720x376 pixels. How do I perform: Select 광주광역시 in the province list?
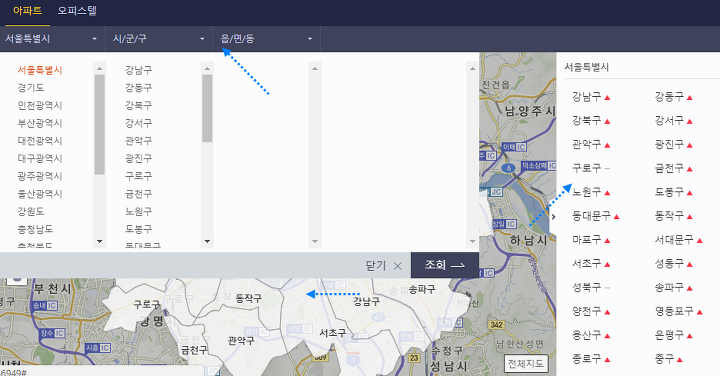(x=40, y=176)
